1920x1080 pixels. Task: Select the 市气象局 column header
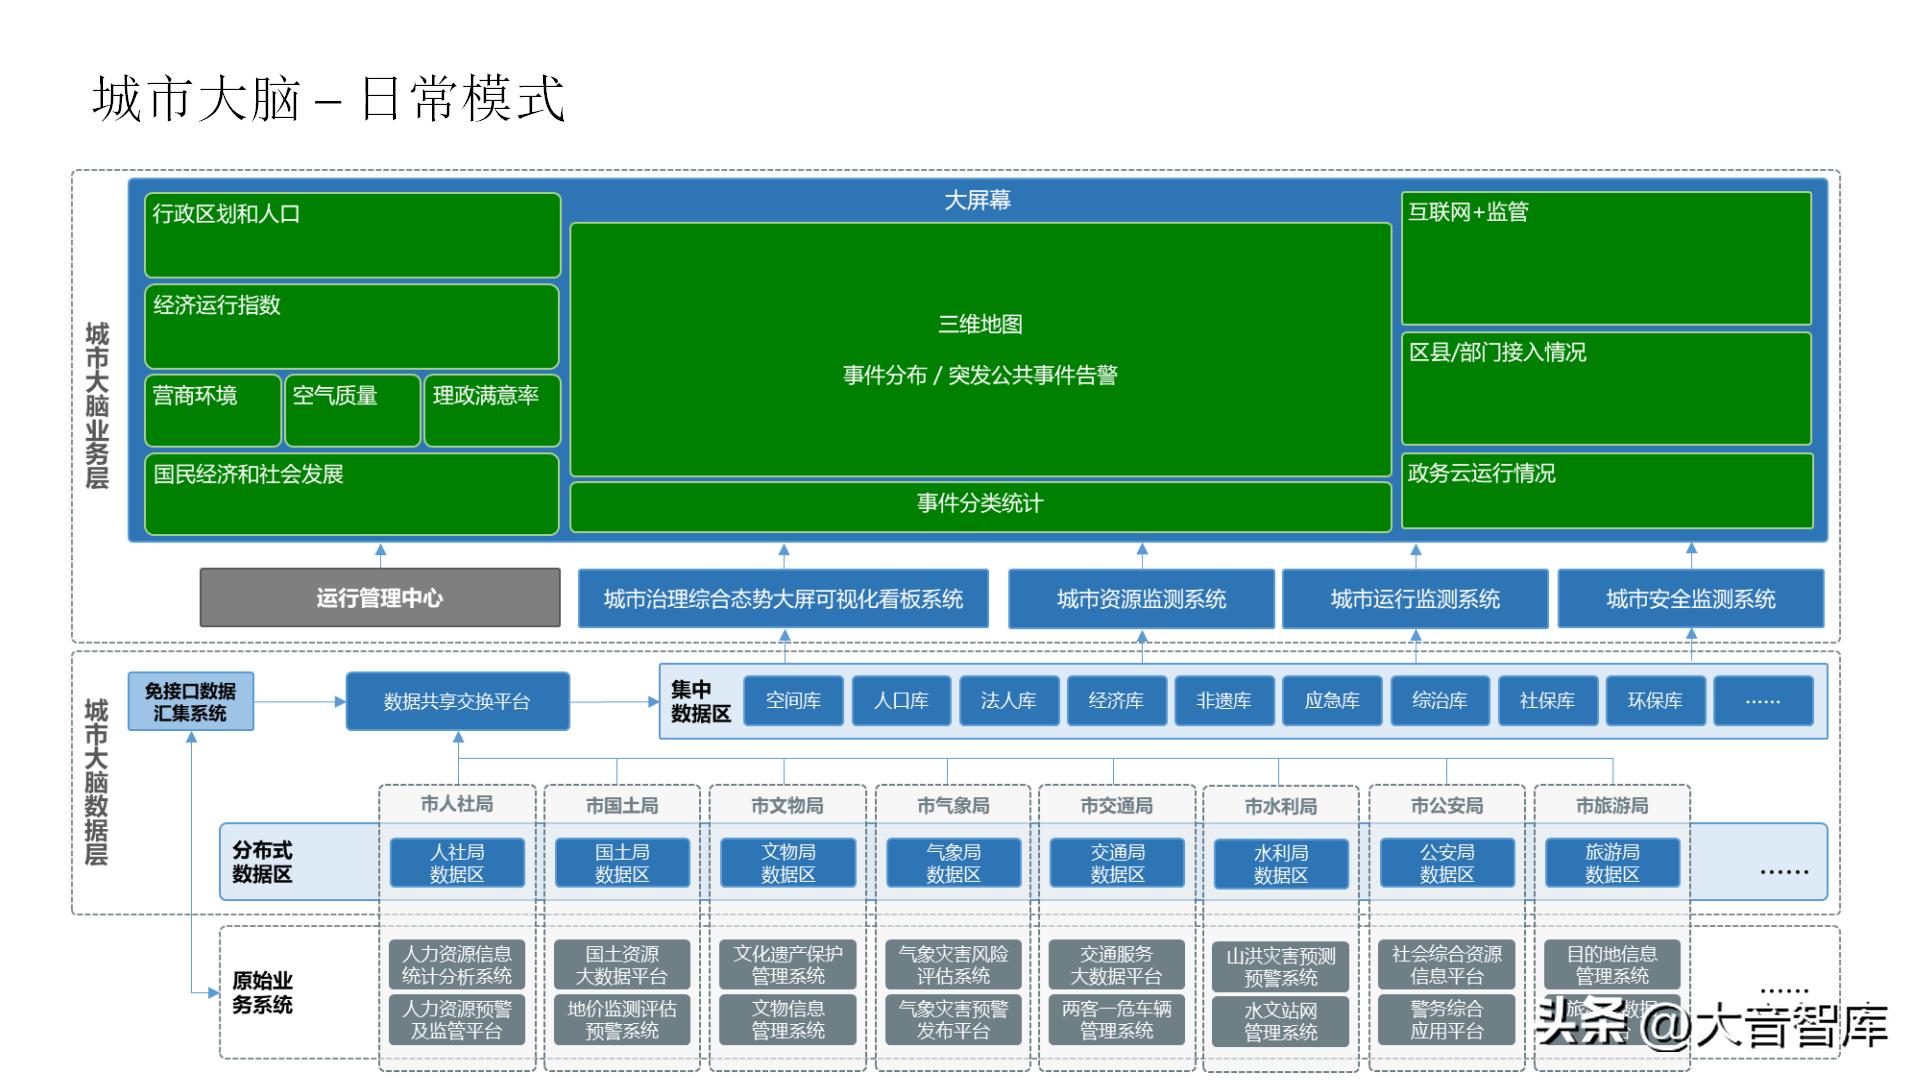tap(952, 805)
